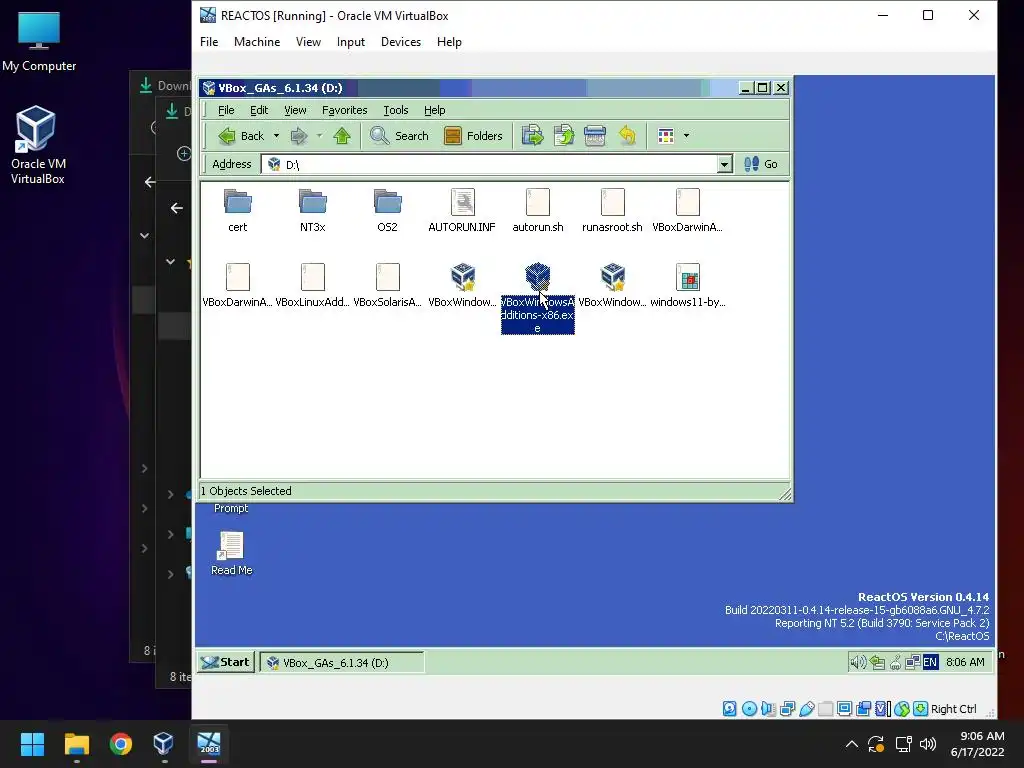Click the green Up folder arrow
The image size is (1024, 768).
coord(342,136)
